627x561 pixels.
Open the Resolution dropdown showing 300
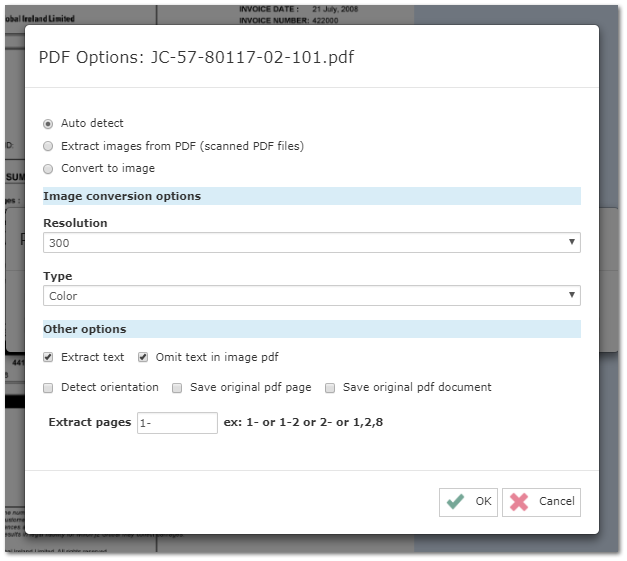click(312, 243)
